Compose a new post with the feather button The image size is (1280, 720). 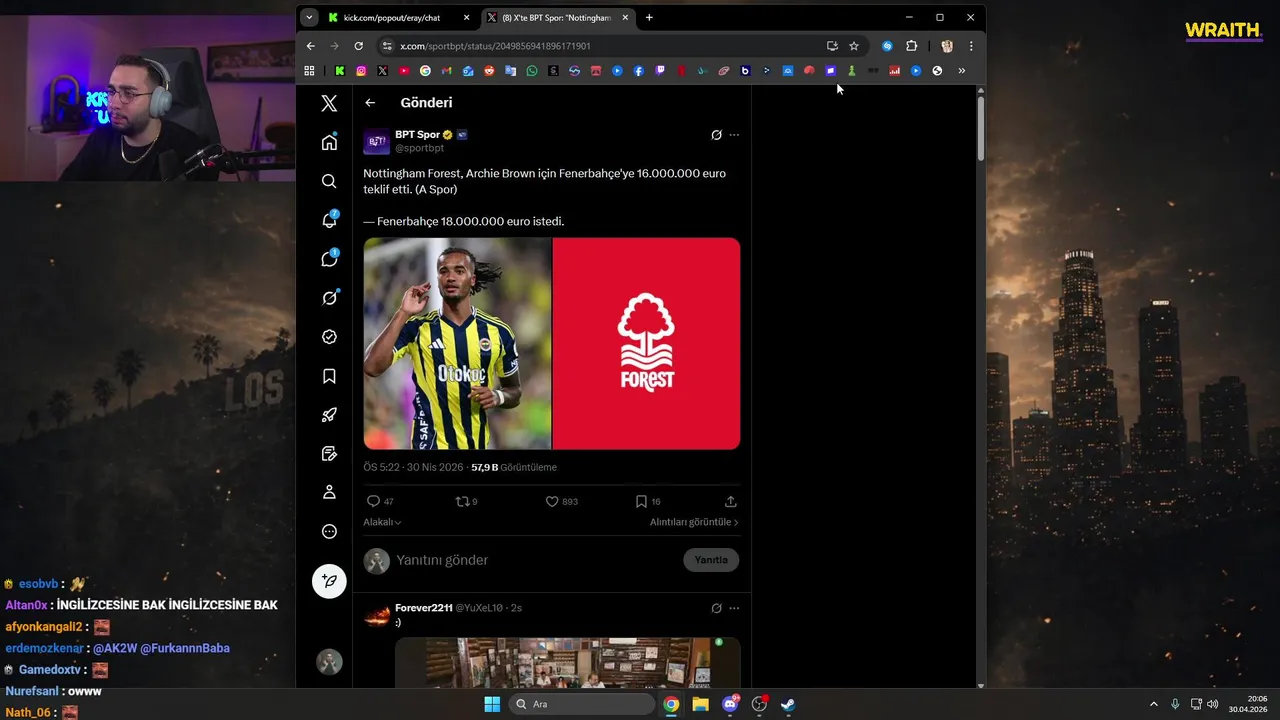pyautogui.click(x=329, y=581)
